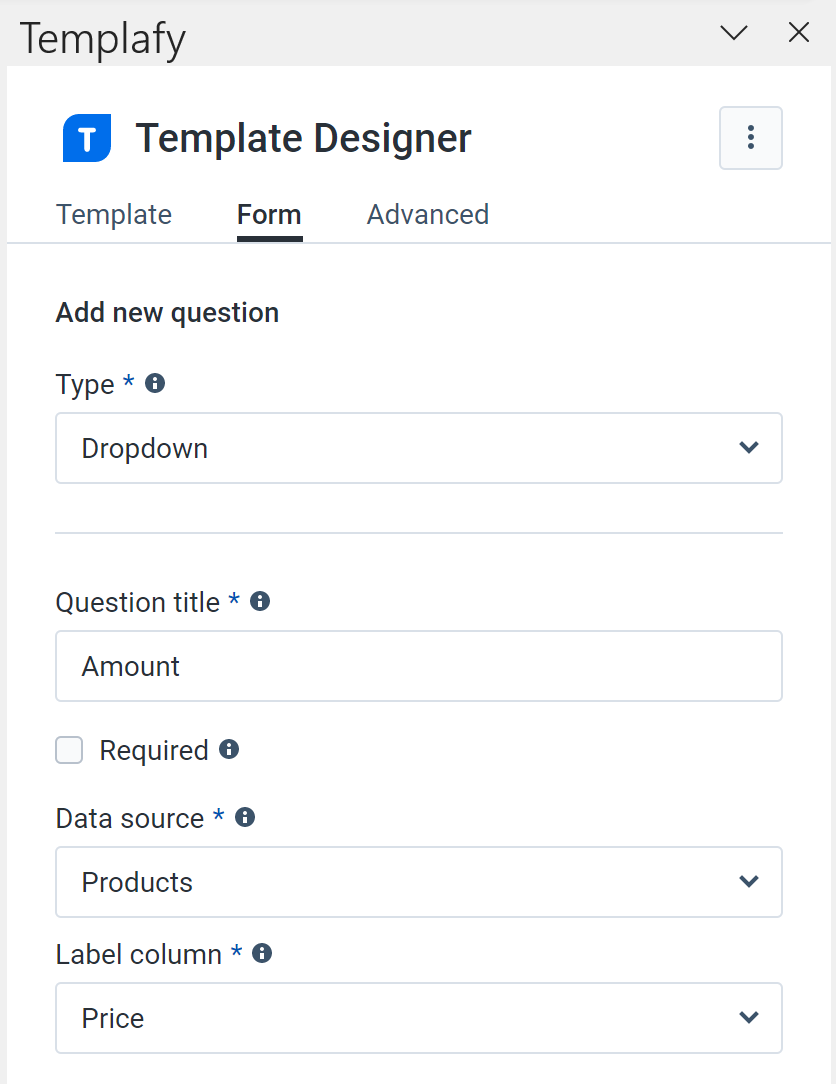Edit the Amount question title field
The height and width of the screenshot is (1084, 836).
pyautogui.click(x=418, y=665)
